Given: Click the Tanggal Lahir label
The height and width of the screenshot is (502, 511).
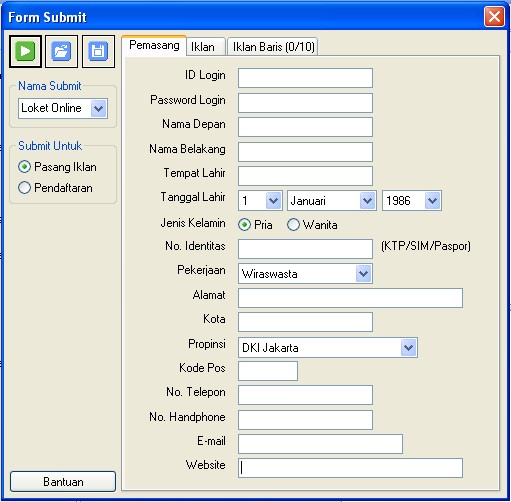Looking at the screenshot, I should coord(193,197).
